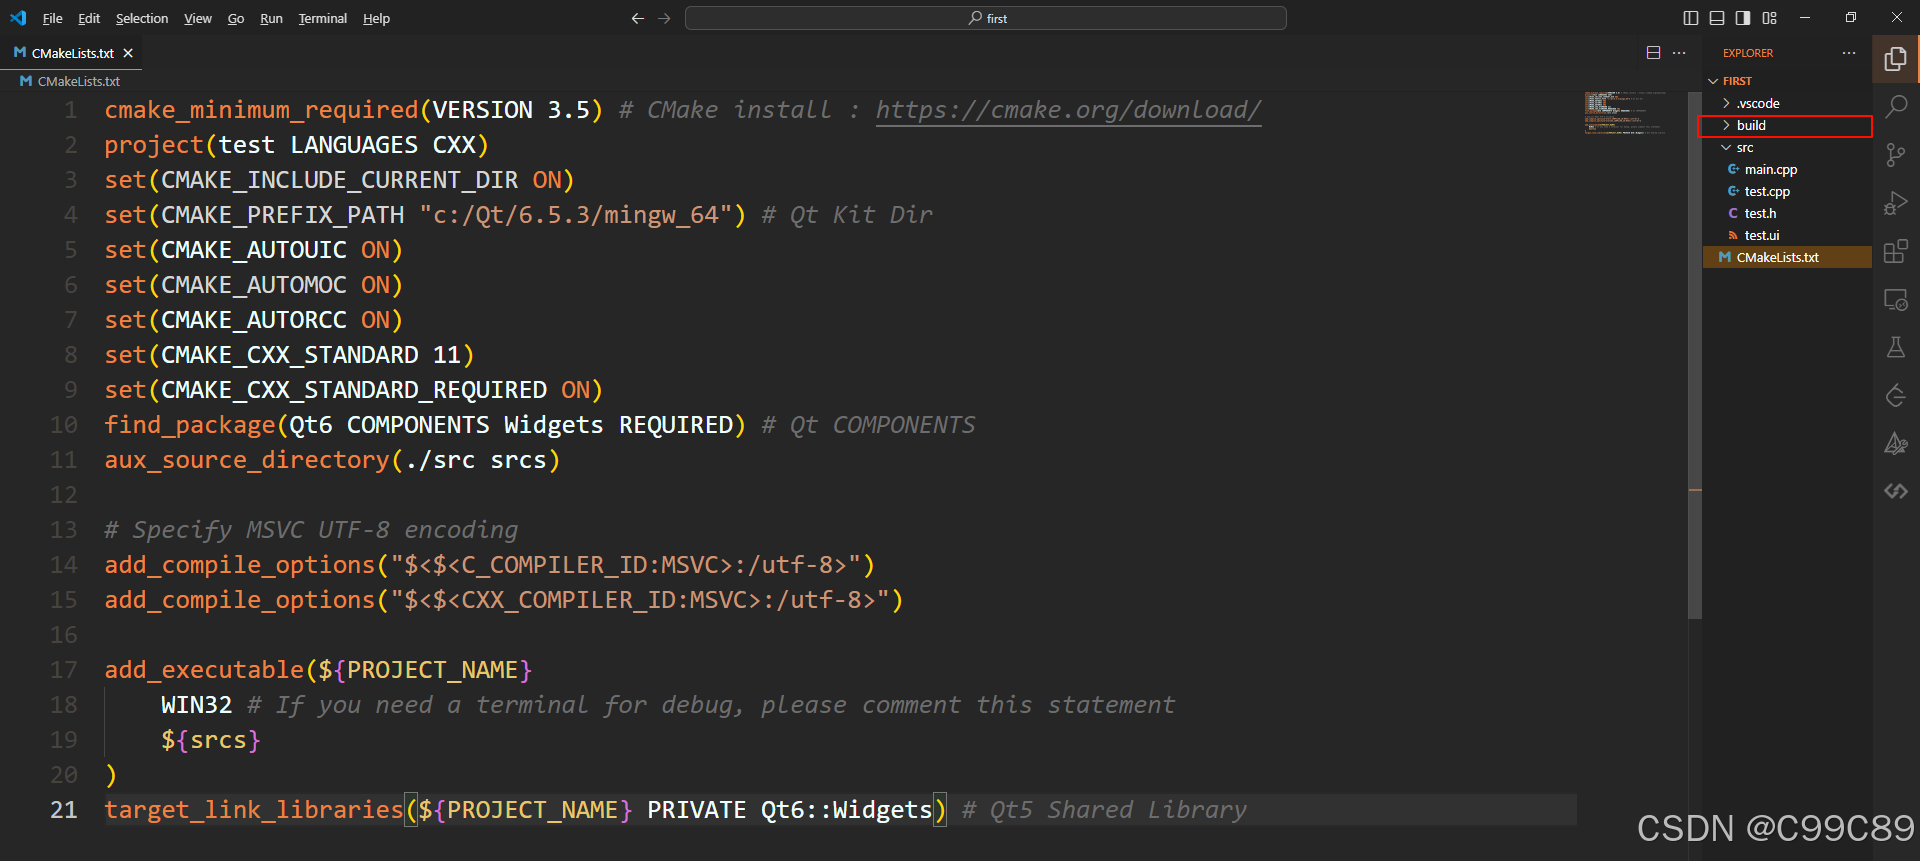Open the View menu
The image size is (1920, 861).
tap(198, 18)
